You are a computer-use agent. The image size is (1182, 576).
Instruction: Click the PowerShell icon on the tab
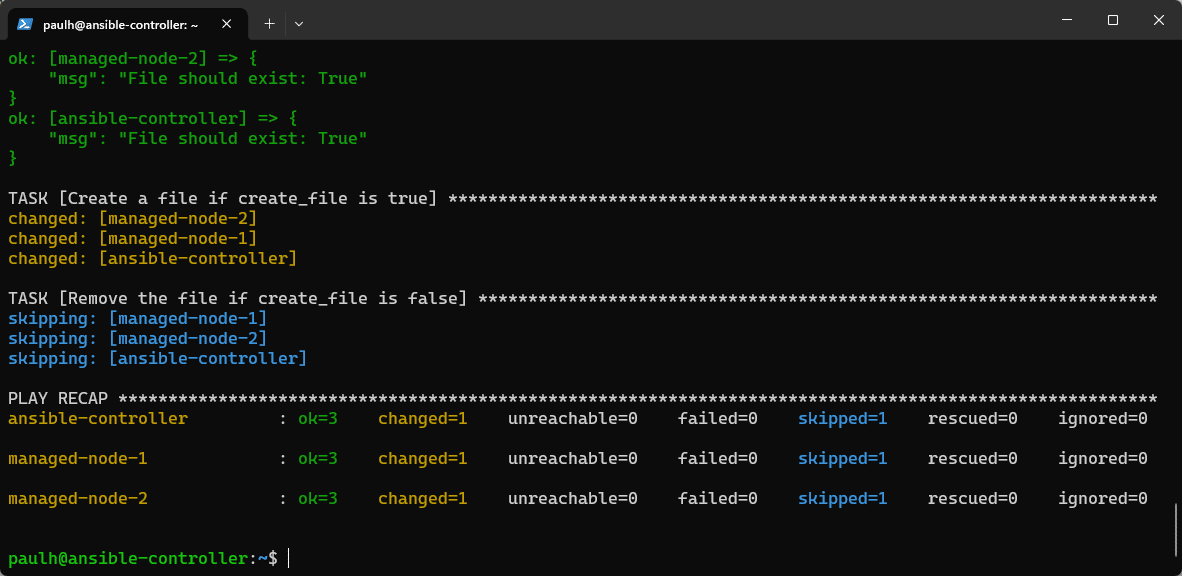tap(24, 23)
